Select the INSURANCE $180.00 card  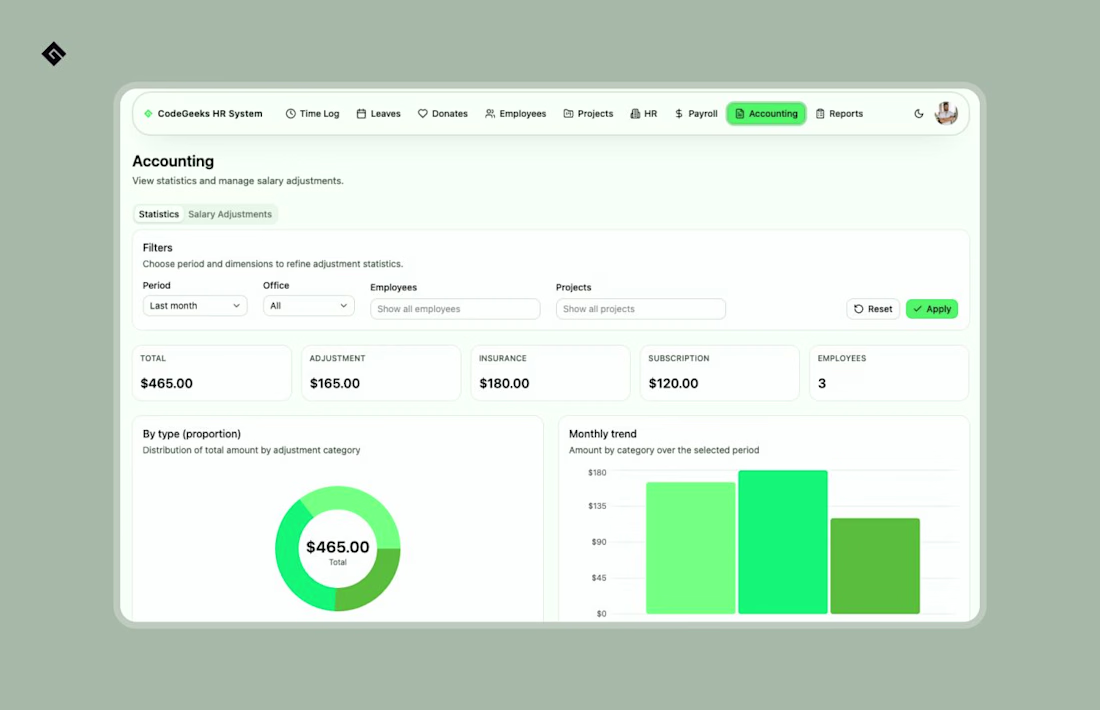551,373
